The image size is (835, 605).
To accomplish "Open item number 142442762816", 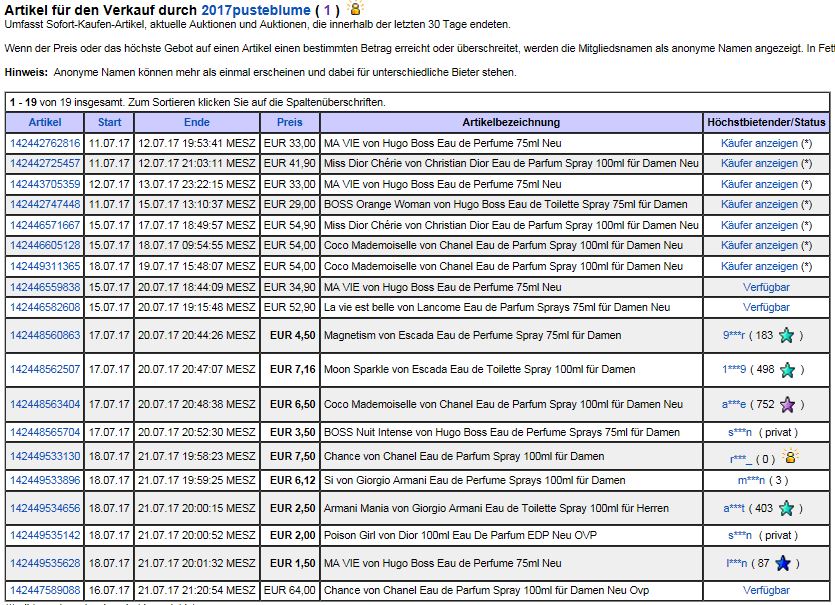I will pos(45,143).
